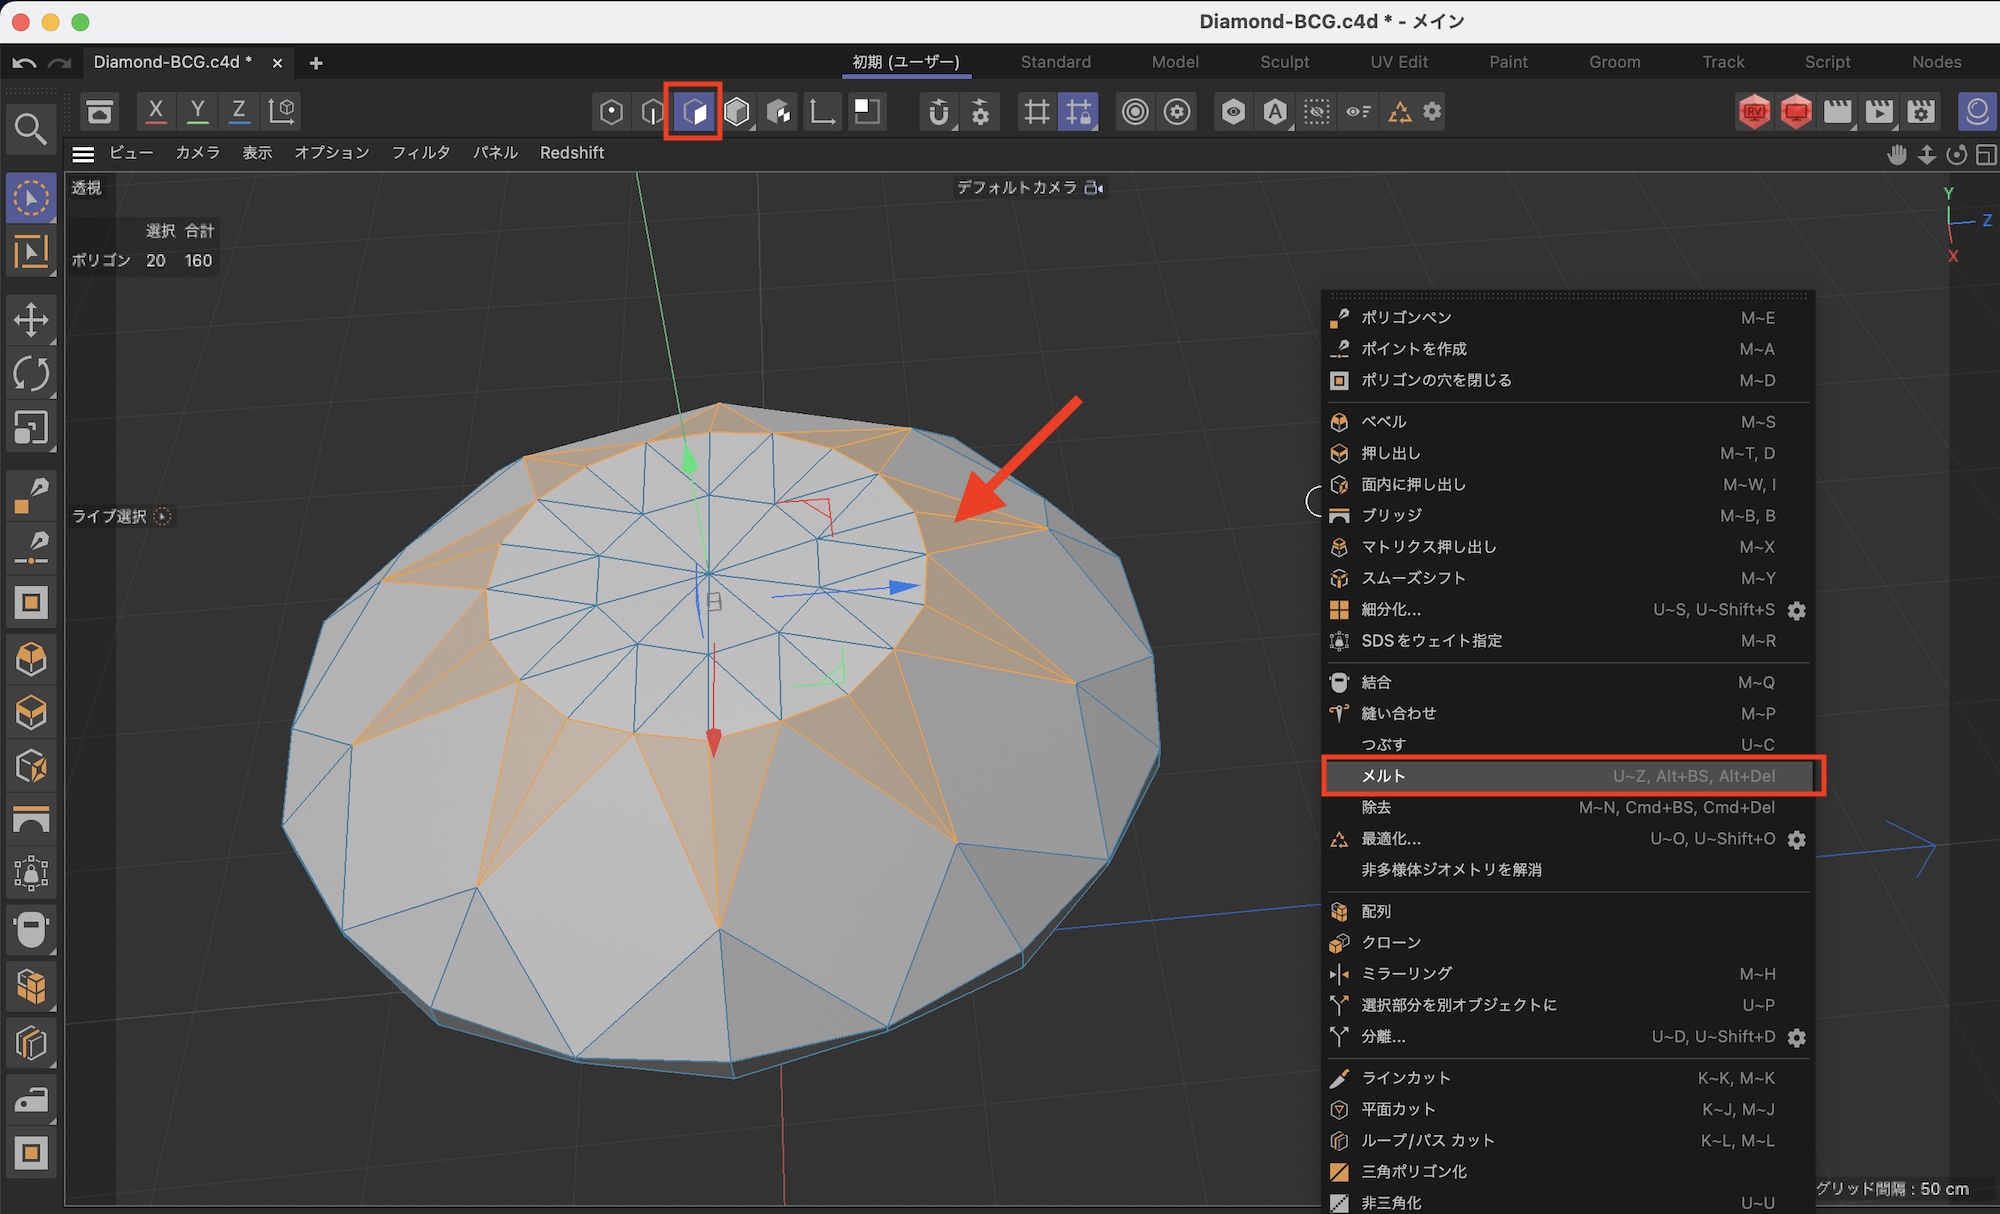Screen dimensions: 2000x1214
Task: Toggle X axis lock
Action: 155,112
